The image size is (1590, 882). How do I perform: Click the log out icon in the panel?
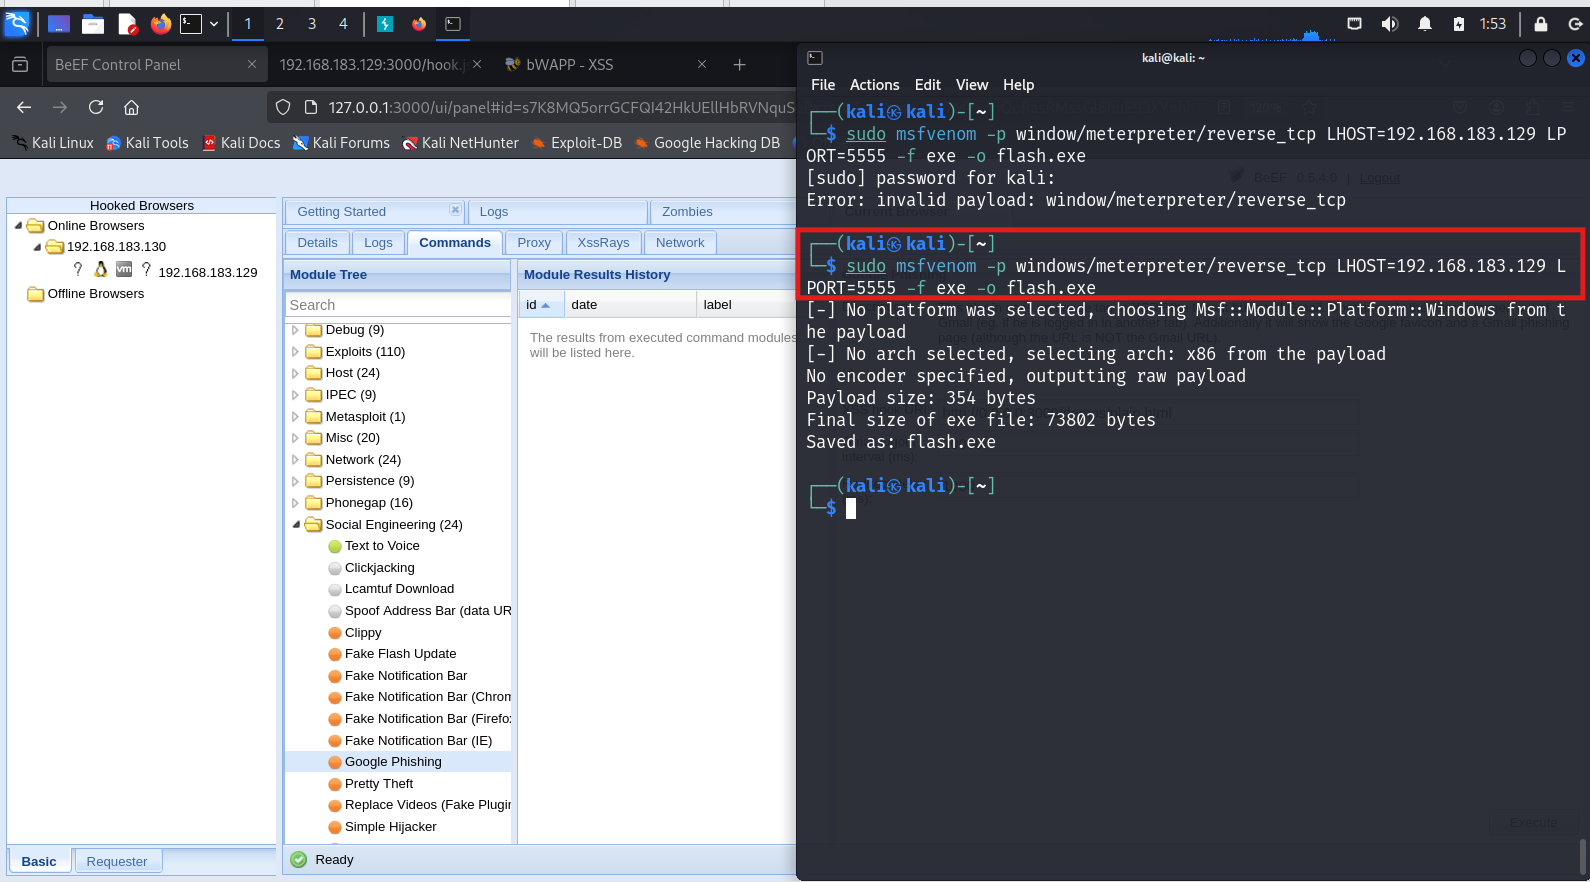1575,24
